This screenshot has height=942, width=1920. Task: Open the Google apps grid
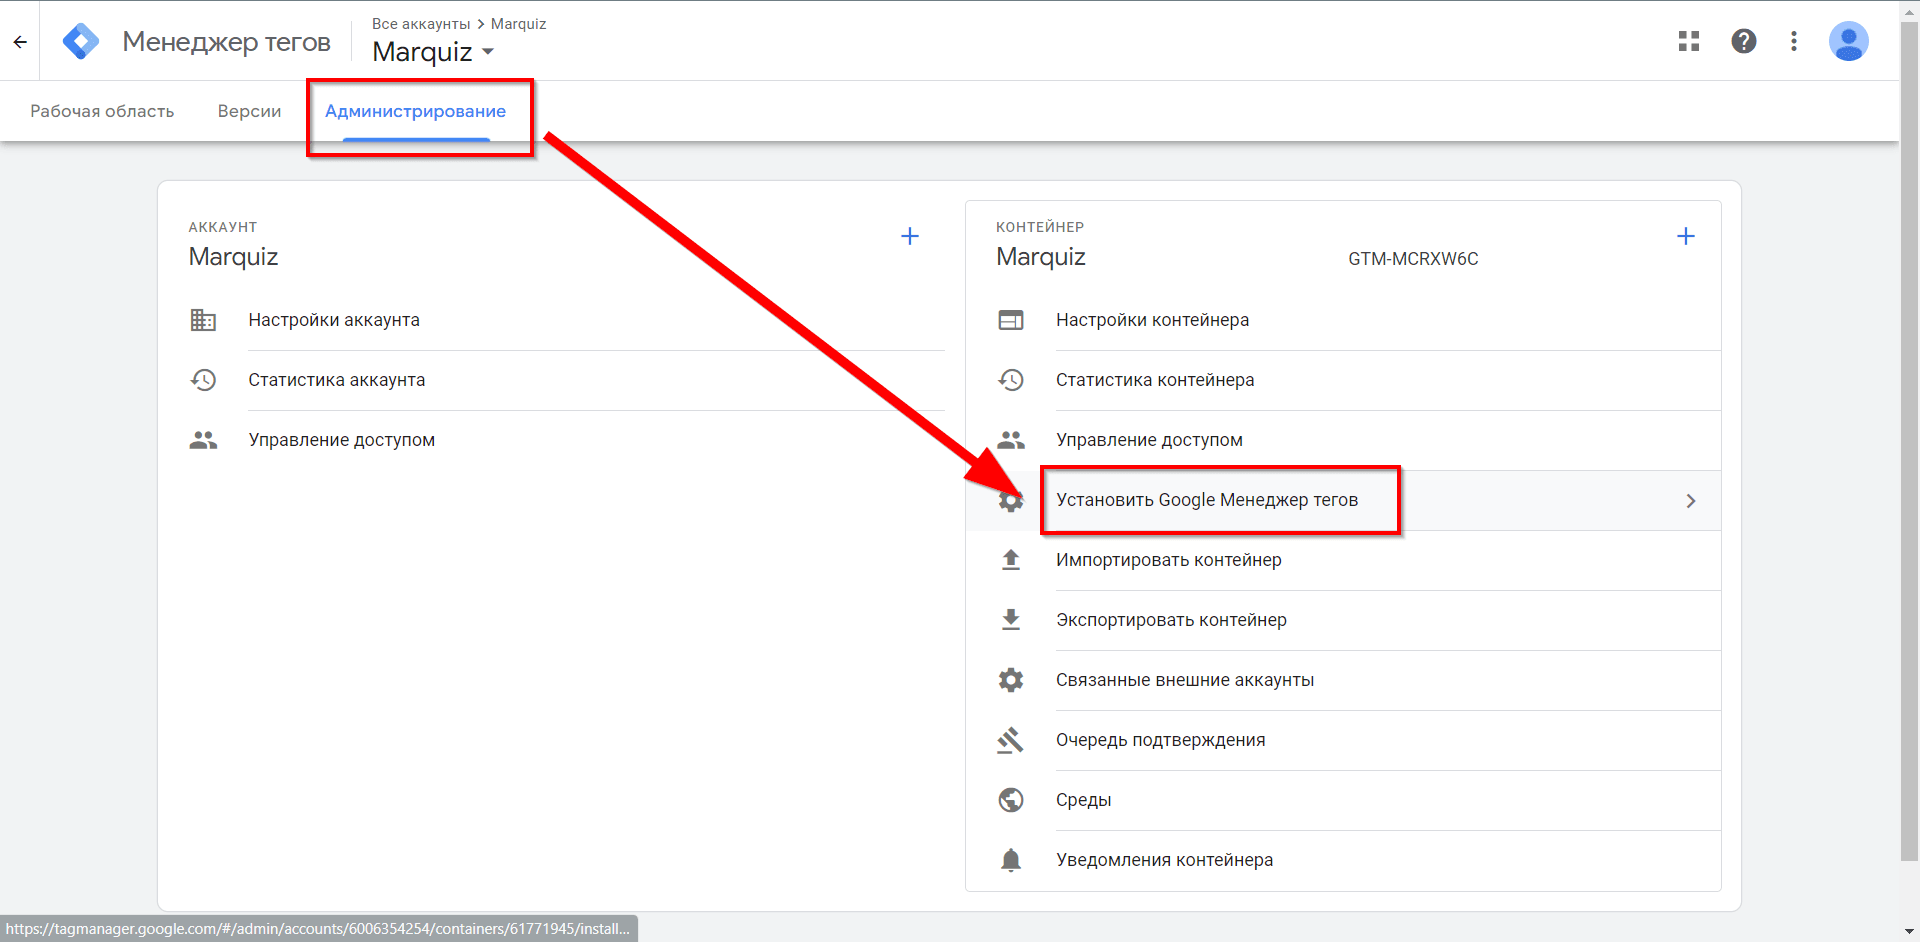[x=1689, y=41]
